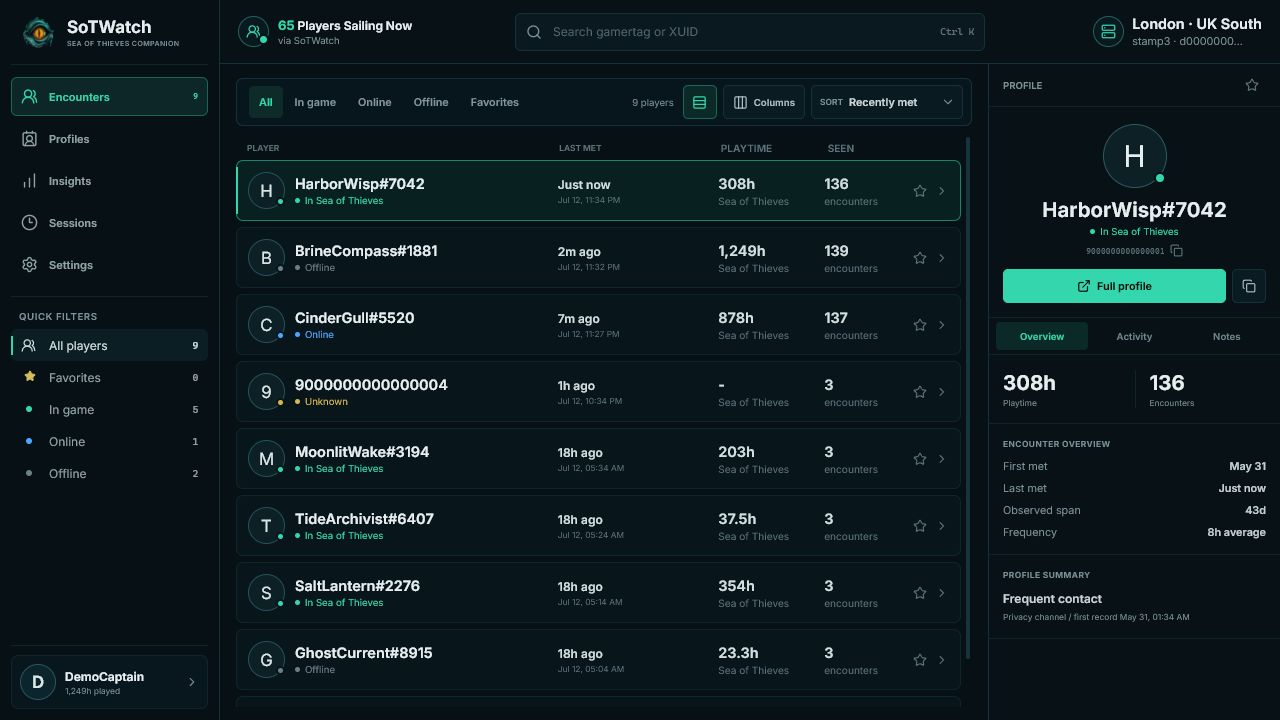Click the SoTWatch eye logo
Image resolution: width=1280 pixels, height=720 pixels.
click(38, 32)
